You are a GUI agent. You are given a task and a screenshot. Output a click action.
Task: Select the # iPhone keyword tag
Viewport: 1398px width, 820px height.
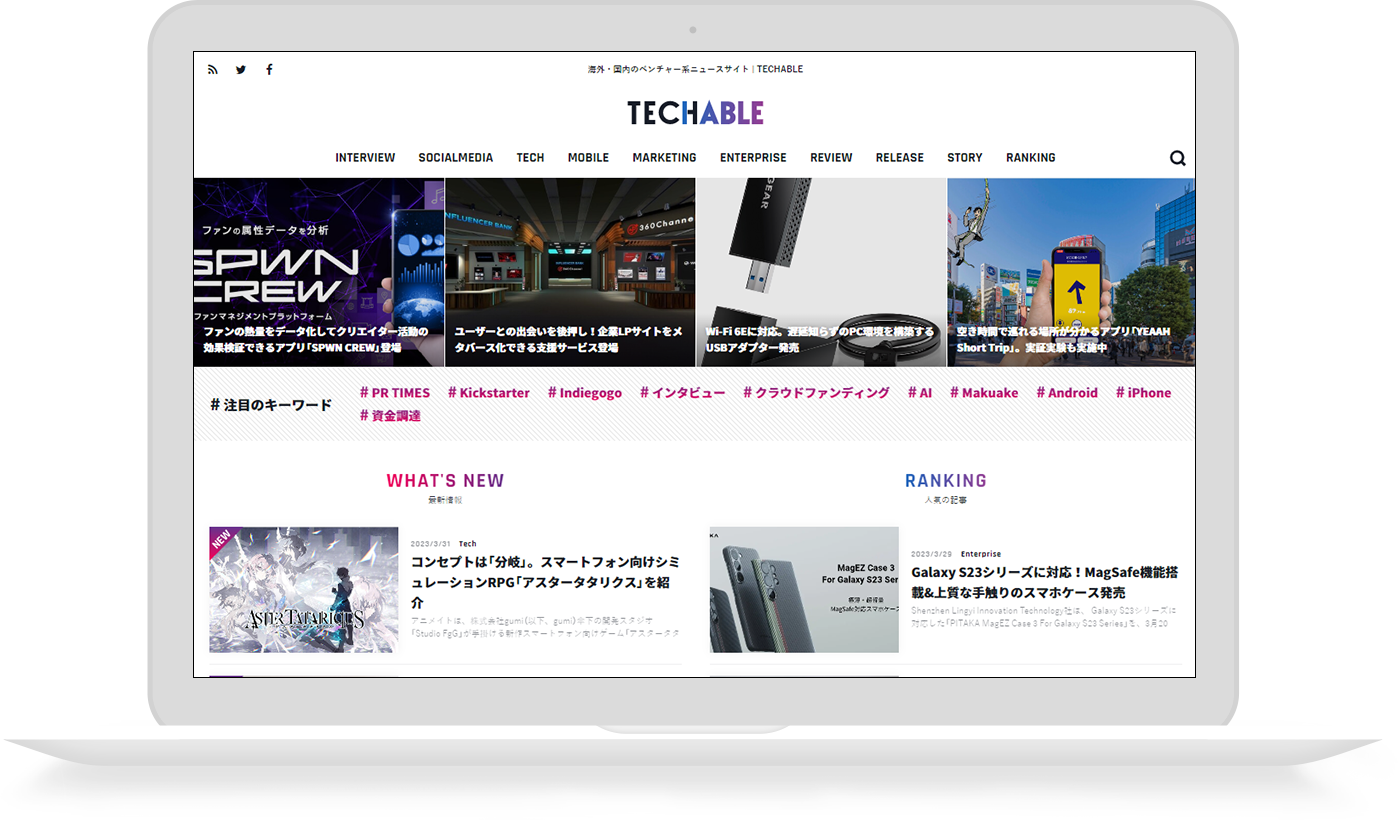tap(1143, 393)
